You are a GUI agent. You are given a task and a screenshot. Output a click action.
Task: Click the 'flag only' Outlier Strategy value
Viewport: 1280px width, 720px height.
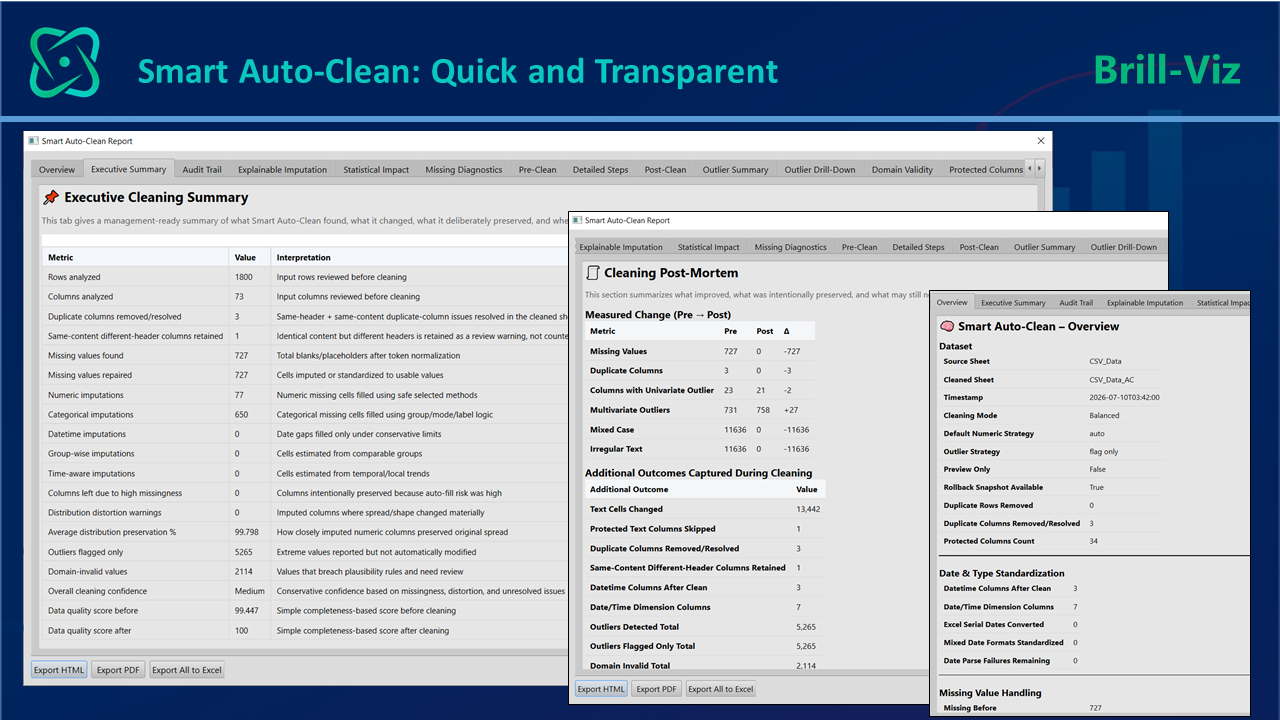pyautogui.click(x=1106, y=451)
